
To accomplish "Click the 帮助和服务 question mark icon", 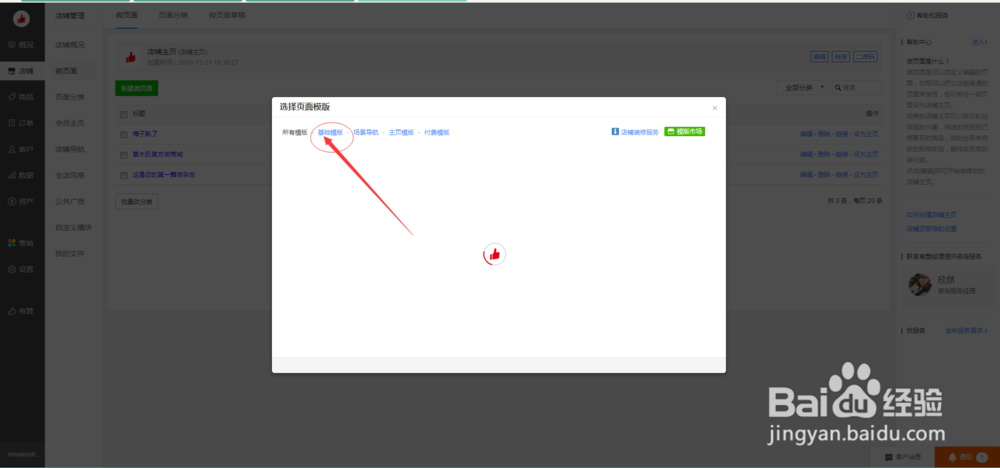I will [909, 15].
